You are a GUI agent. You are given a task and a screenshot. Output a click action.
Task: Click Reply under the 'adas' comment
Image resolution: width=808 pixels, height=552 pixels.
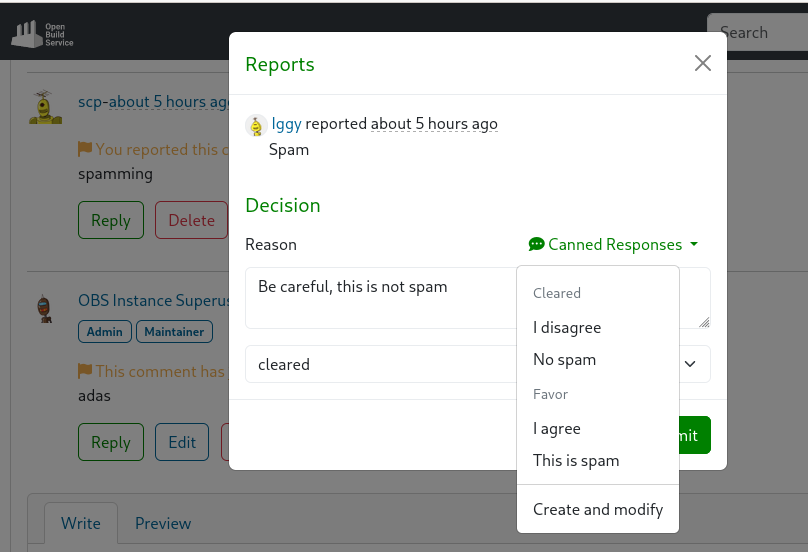111,442
